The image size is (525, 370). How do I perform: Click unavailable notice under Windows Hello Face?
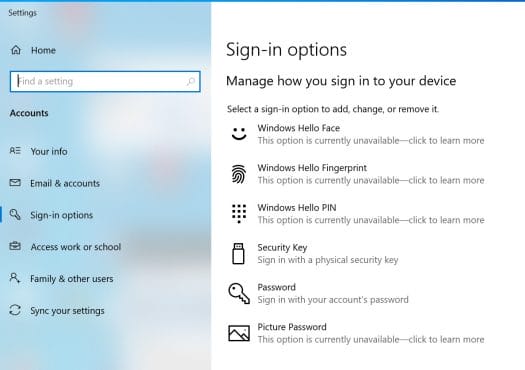371,140
